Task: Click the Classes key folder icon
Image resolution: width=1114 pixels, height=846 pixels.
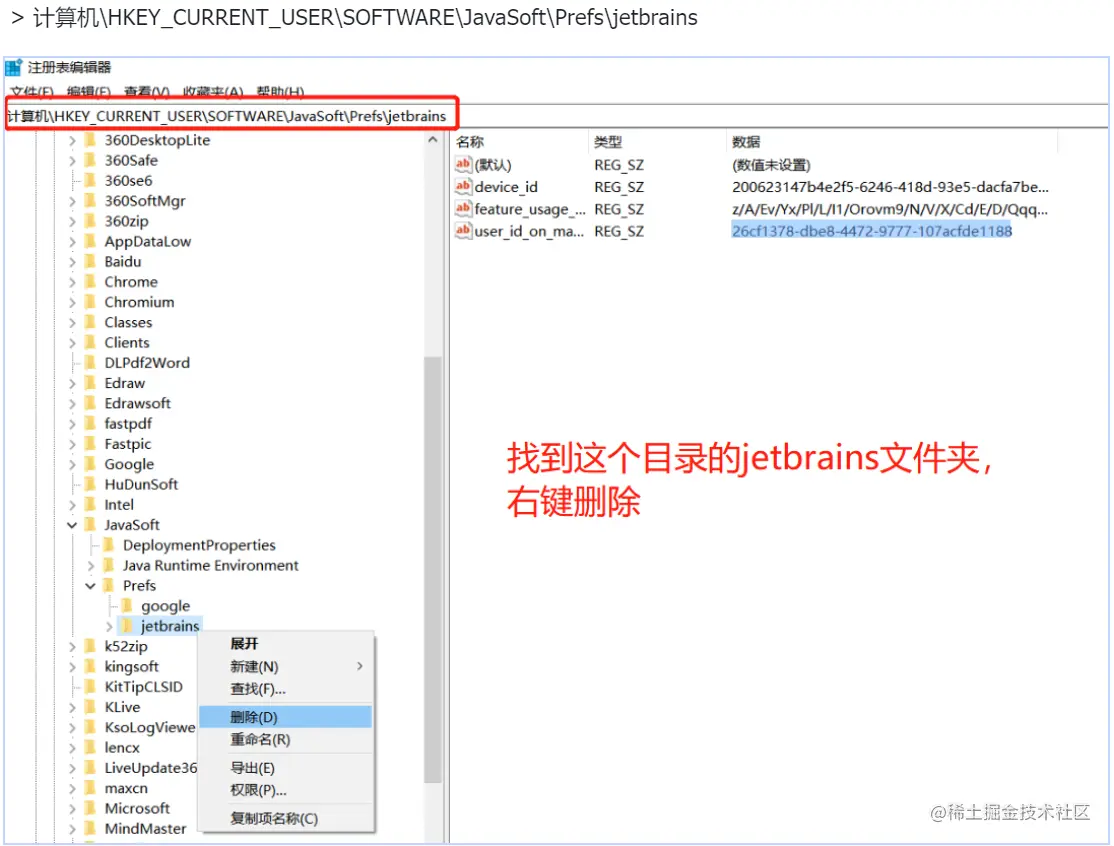Action: [90, 322]
